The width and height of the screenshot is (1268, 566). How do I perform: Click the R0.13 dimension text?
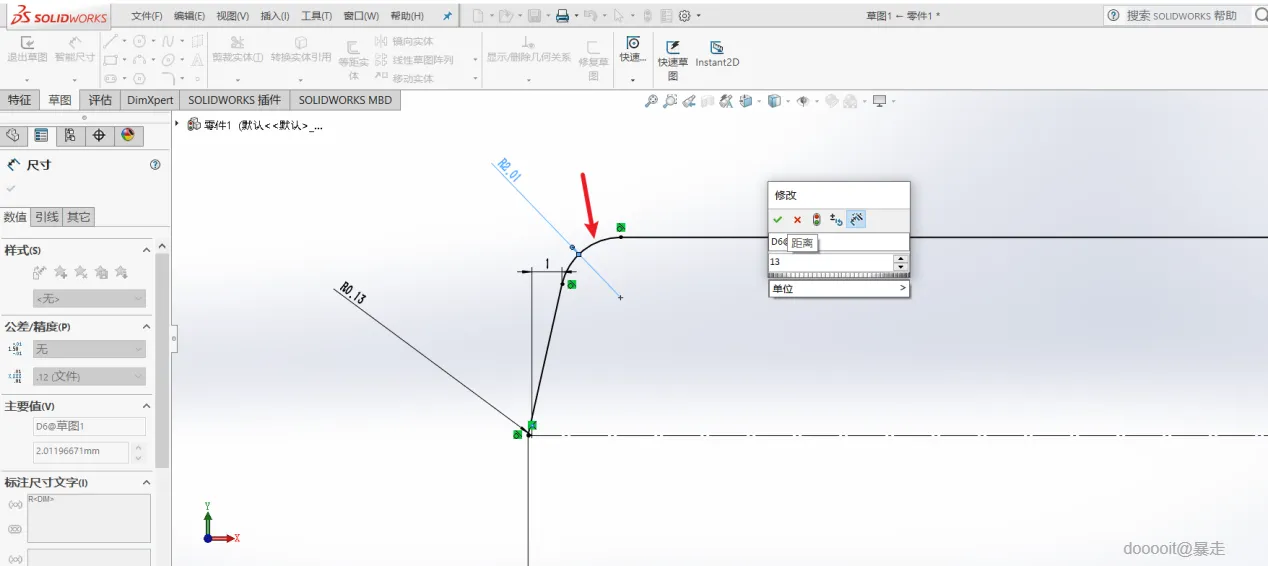pyautogui.click(x=352, y=294)
